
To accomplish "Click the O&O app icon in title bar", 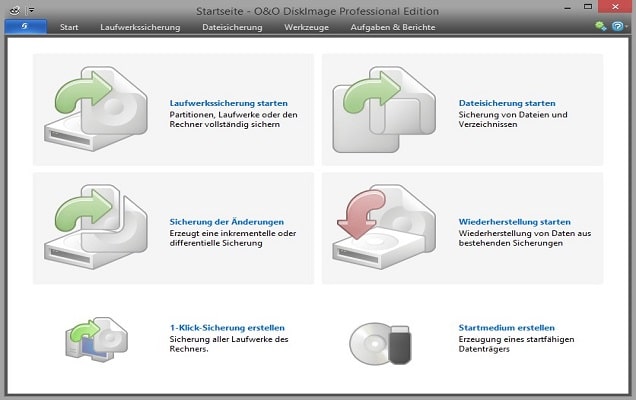I will pos(14,10).
